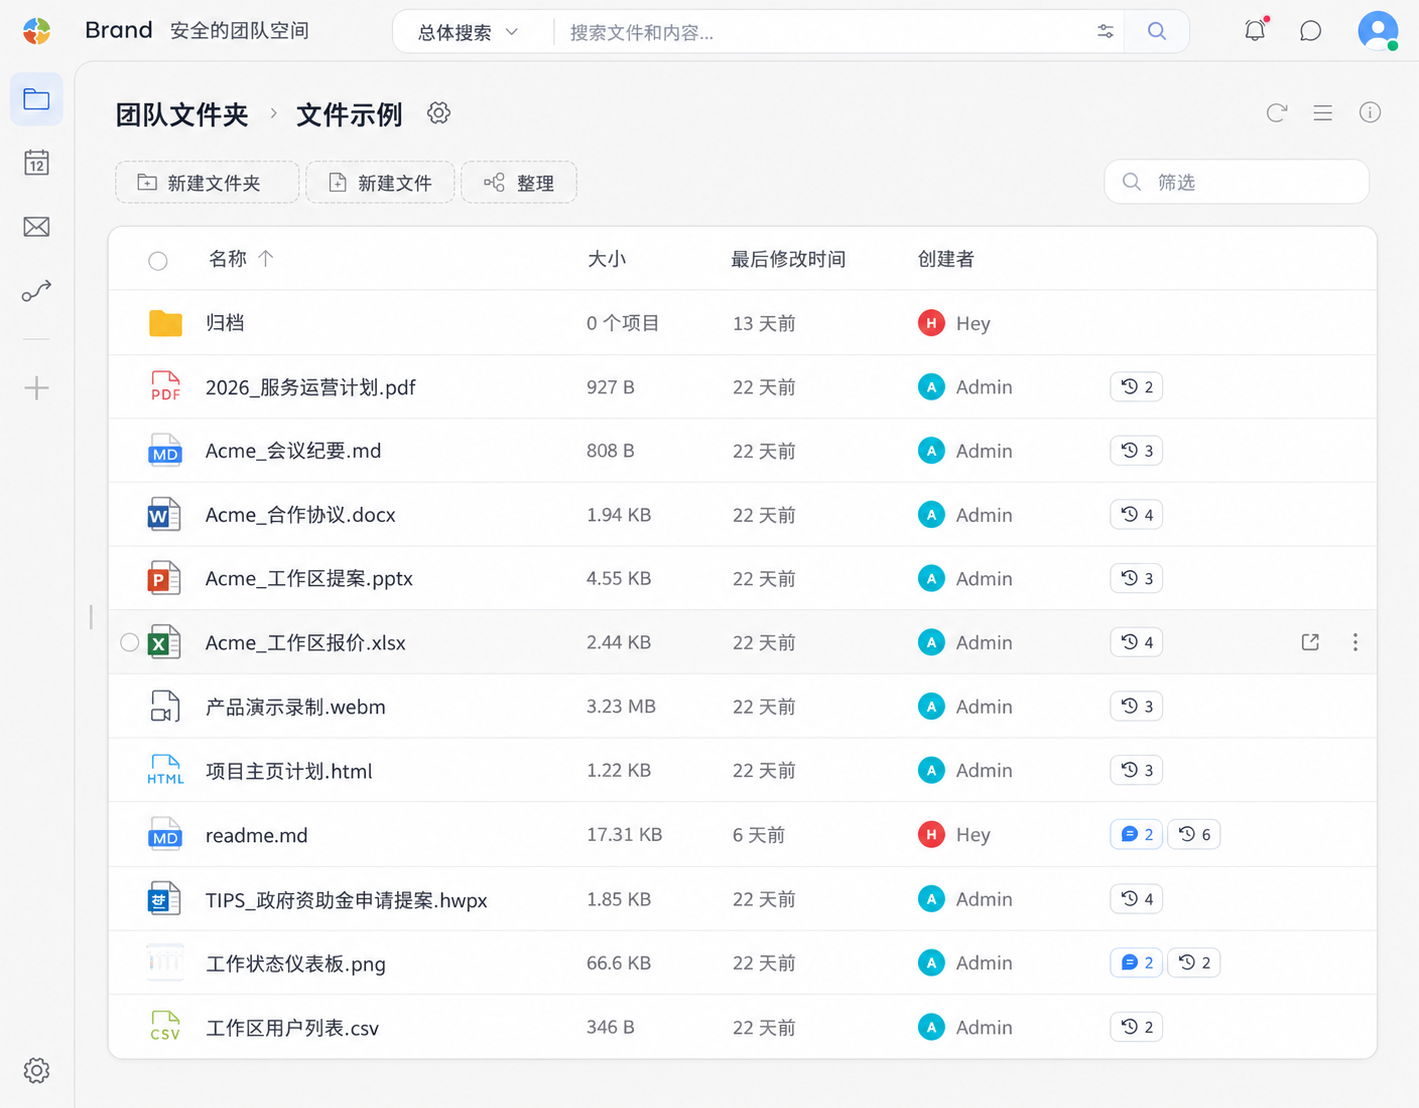The image size is (1419, 1108).
Task: Open folder settings gear beside 文件示例
Action: [x=439, y=113]
